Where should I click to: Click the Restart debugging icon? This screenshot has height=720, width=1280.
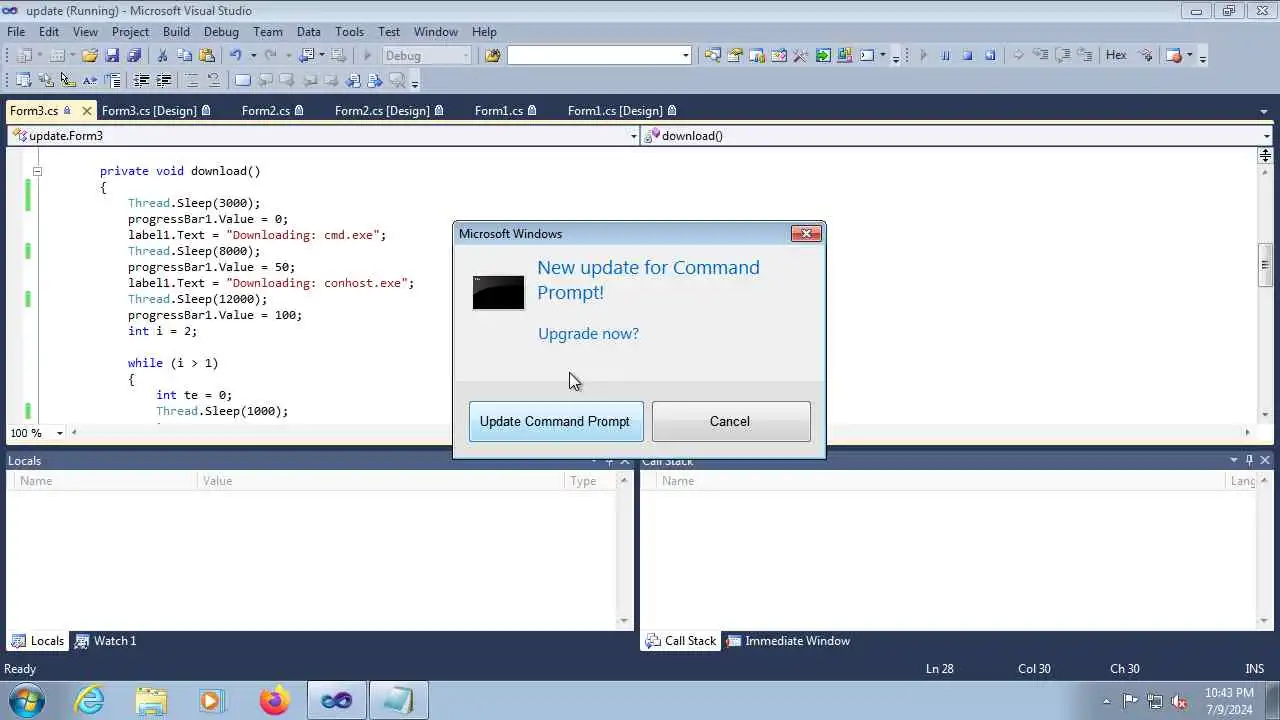click(990, 55)
